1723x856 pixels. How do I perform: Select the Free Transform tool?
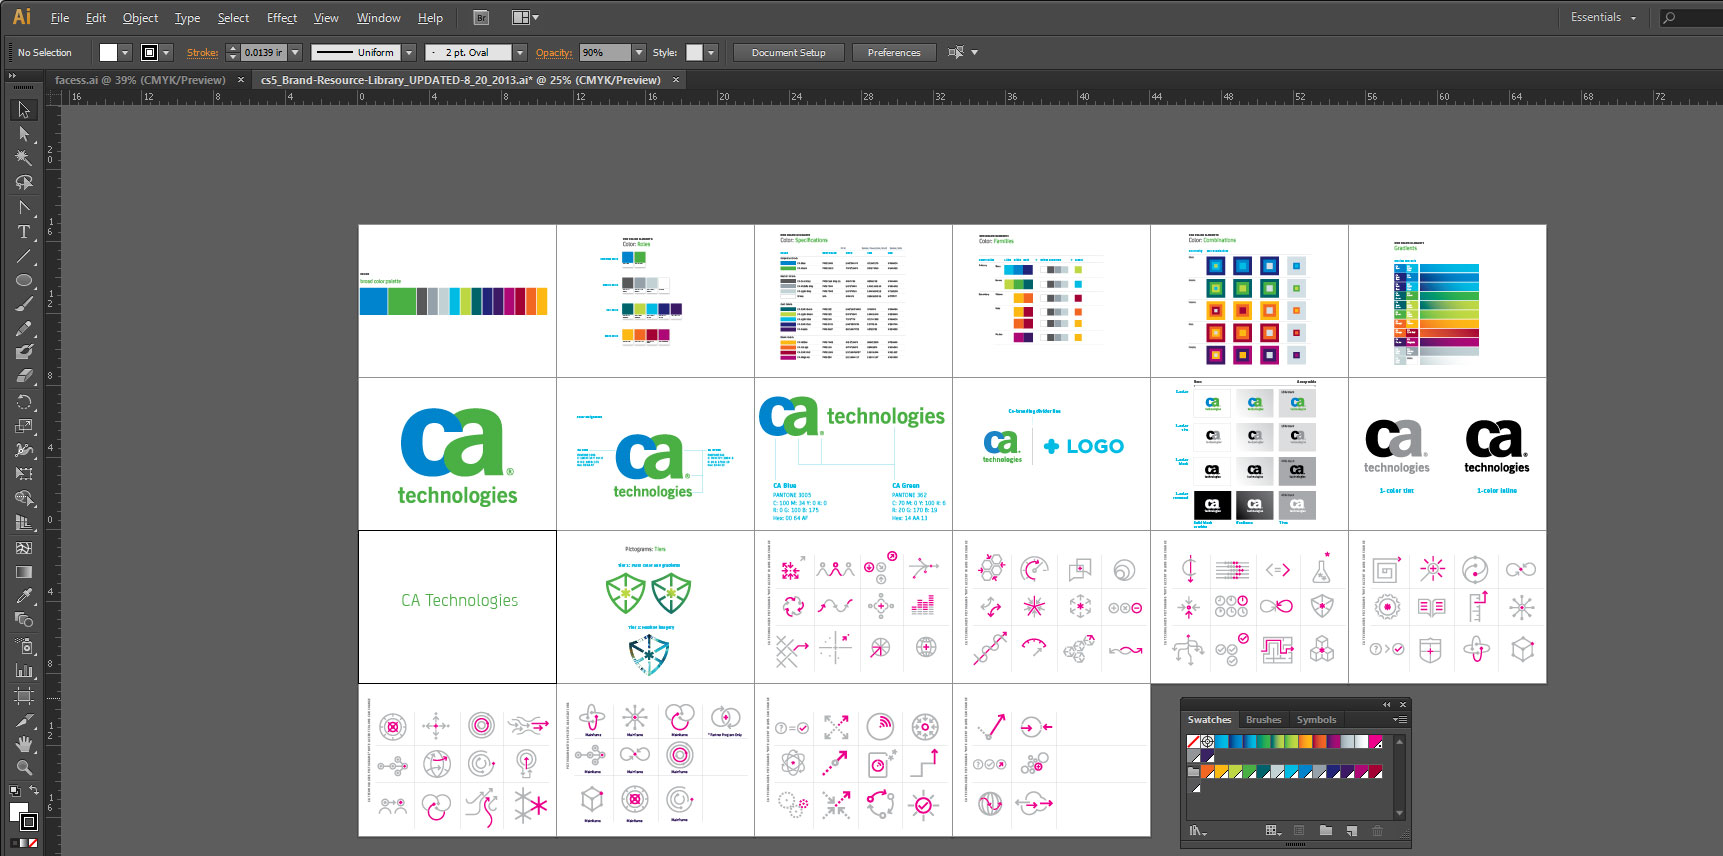tap(24, 474)
